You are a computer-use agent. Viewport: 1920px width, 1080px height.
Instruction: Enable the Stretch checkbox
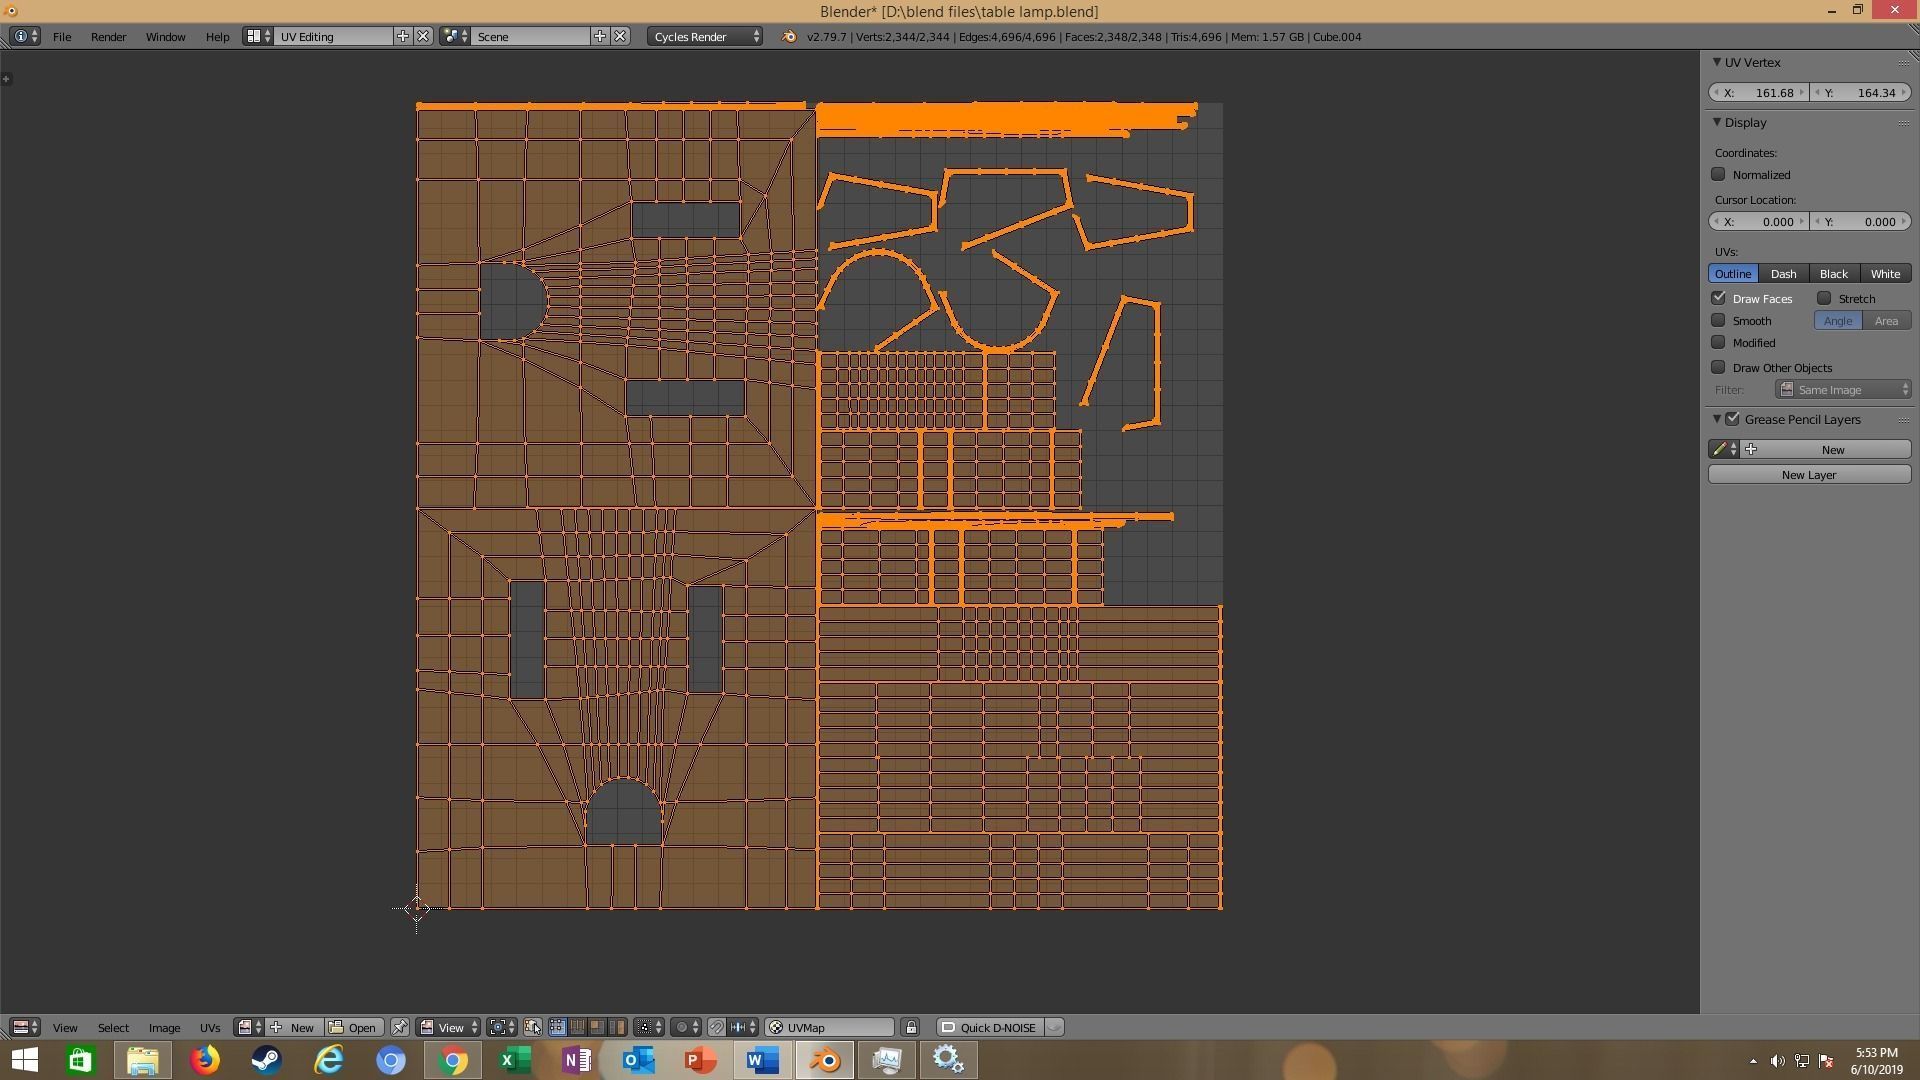click(1824, 299)
